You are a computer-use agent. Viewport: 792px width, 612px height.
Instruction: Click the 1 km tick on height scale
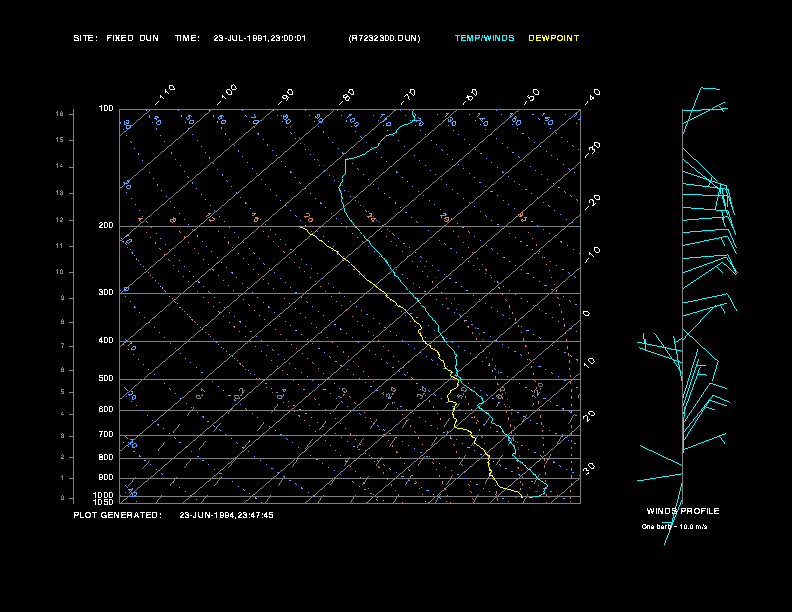pyautogui.click(x=63, y=478)
